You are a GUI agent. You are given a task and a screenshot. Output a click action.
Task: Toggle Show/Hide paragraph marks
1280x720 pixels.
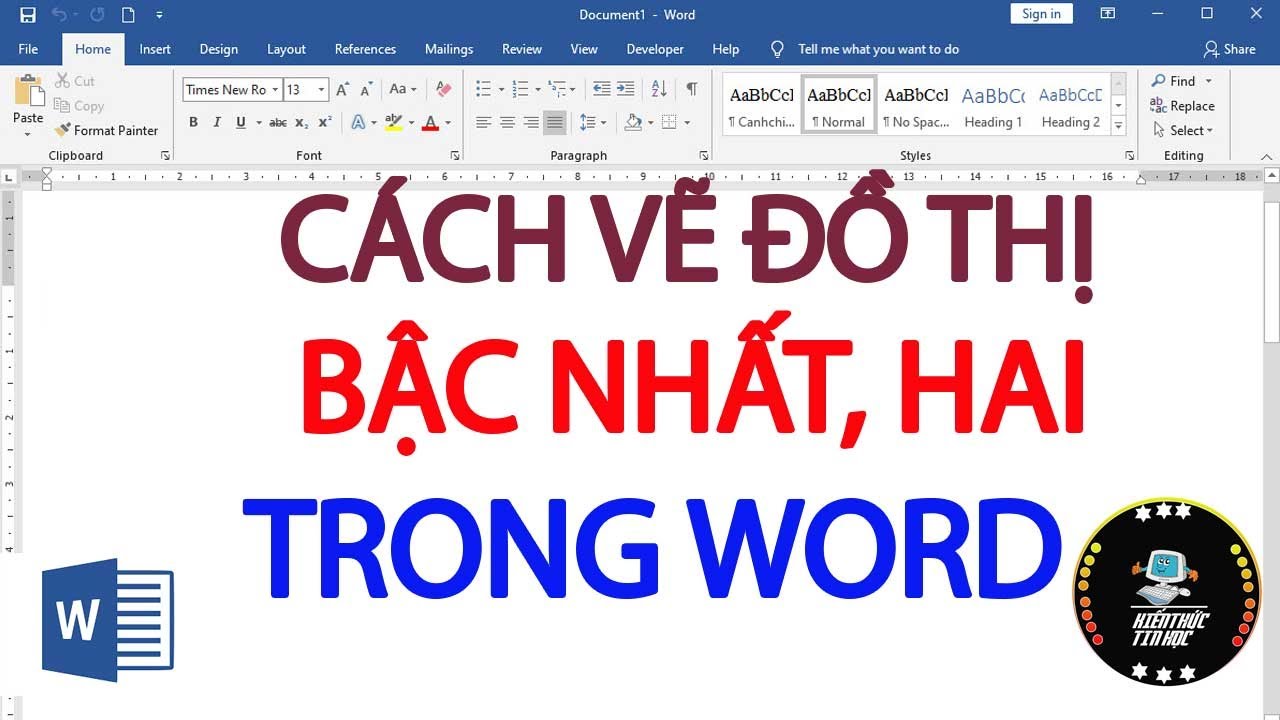[692, 90]
